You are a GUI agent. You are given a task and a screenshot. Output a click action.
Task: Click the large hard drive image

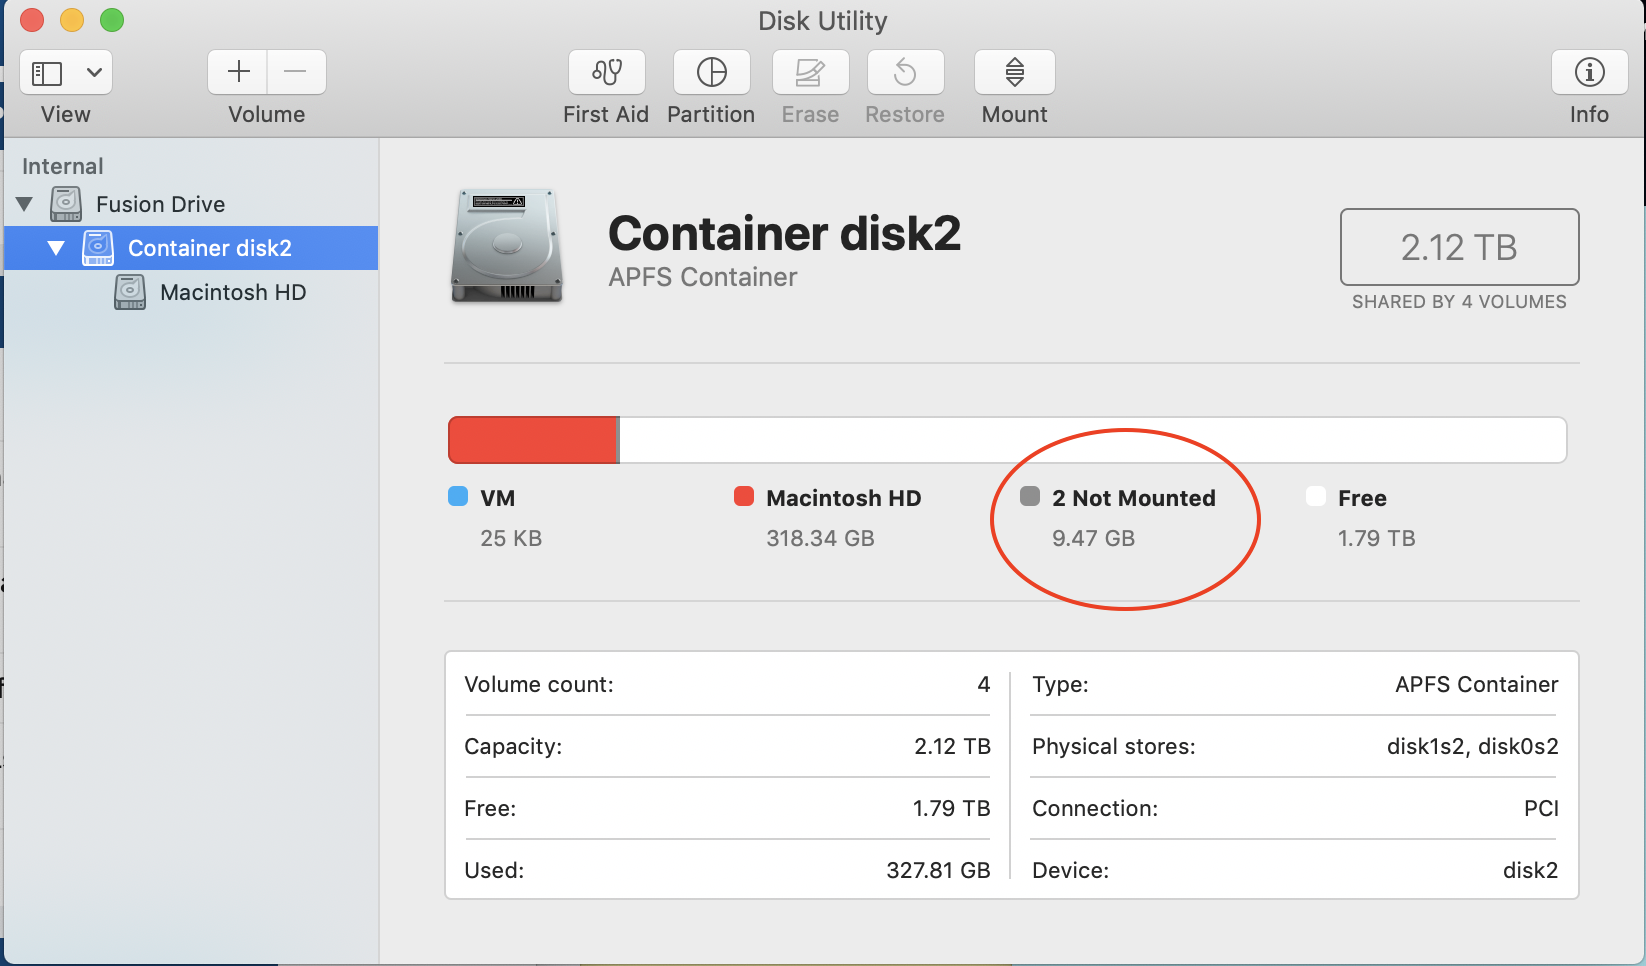[507, 246]
